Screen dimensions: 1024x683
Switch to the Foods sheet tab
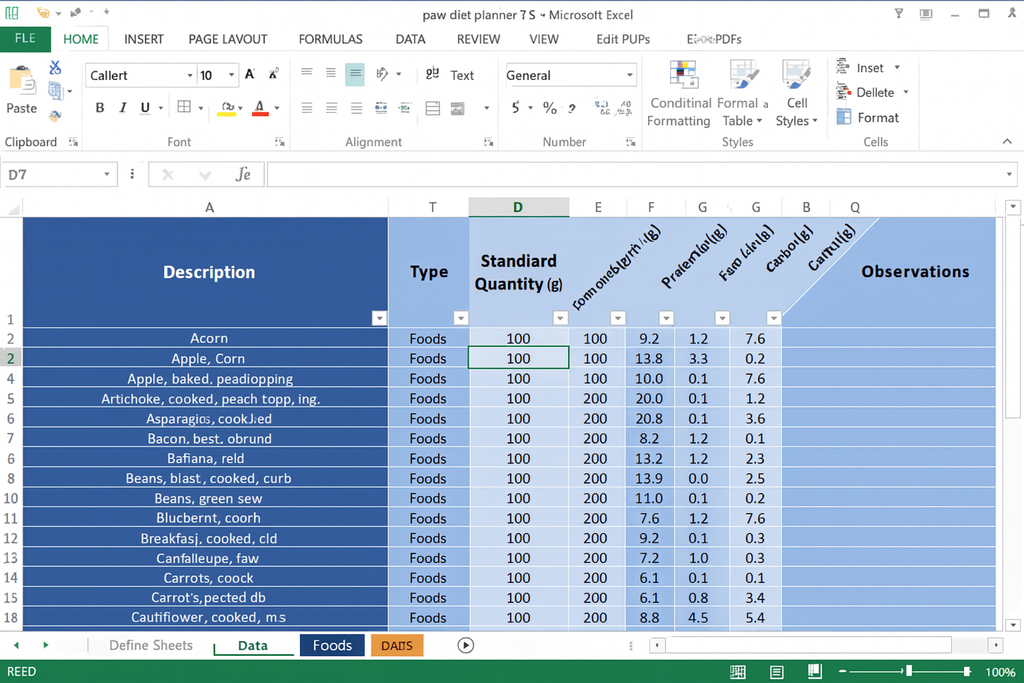pyautogui.click(x=332, y=646)
